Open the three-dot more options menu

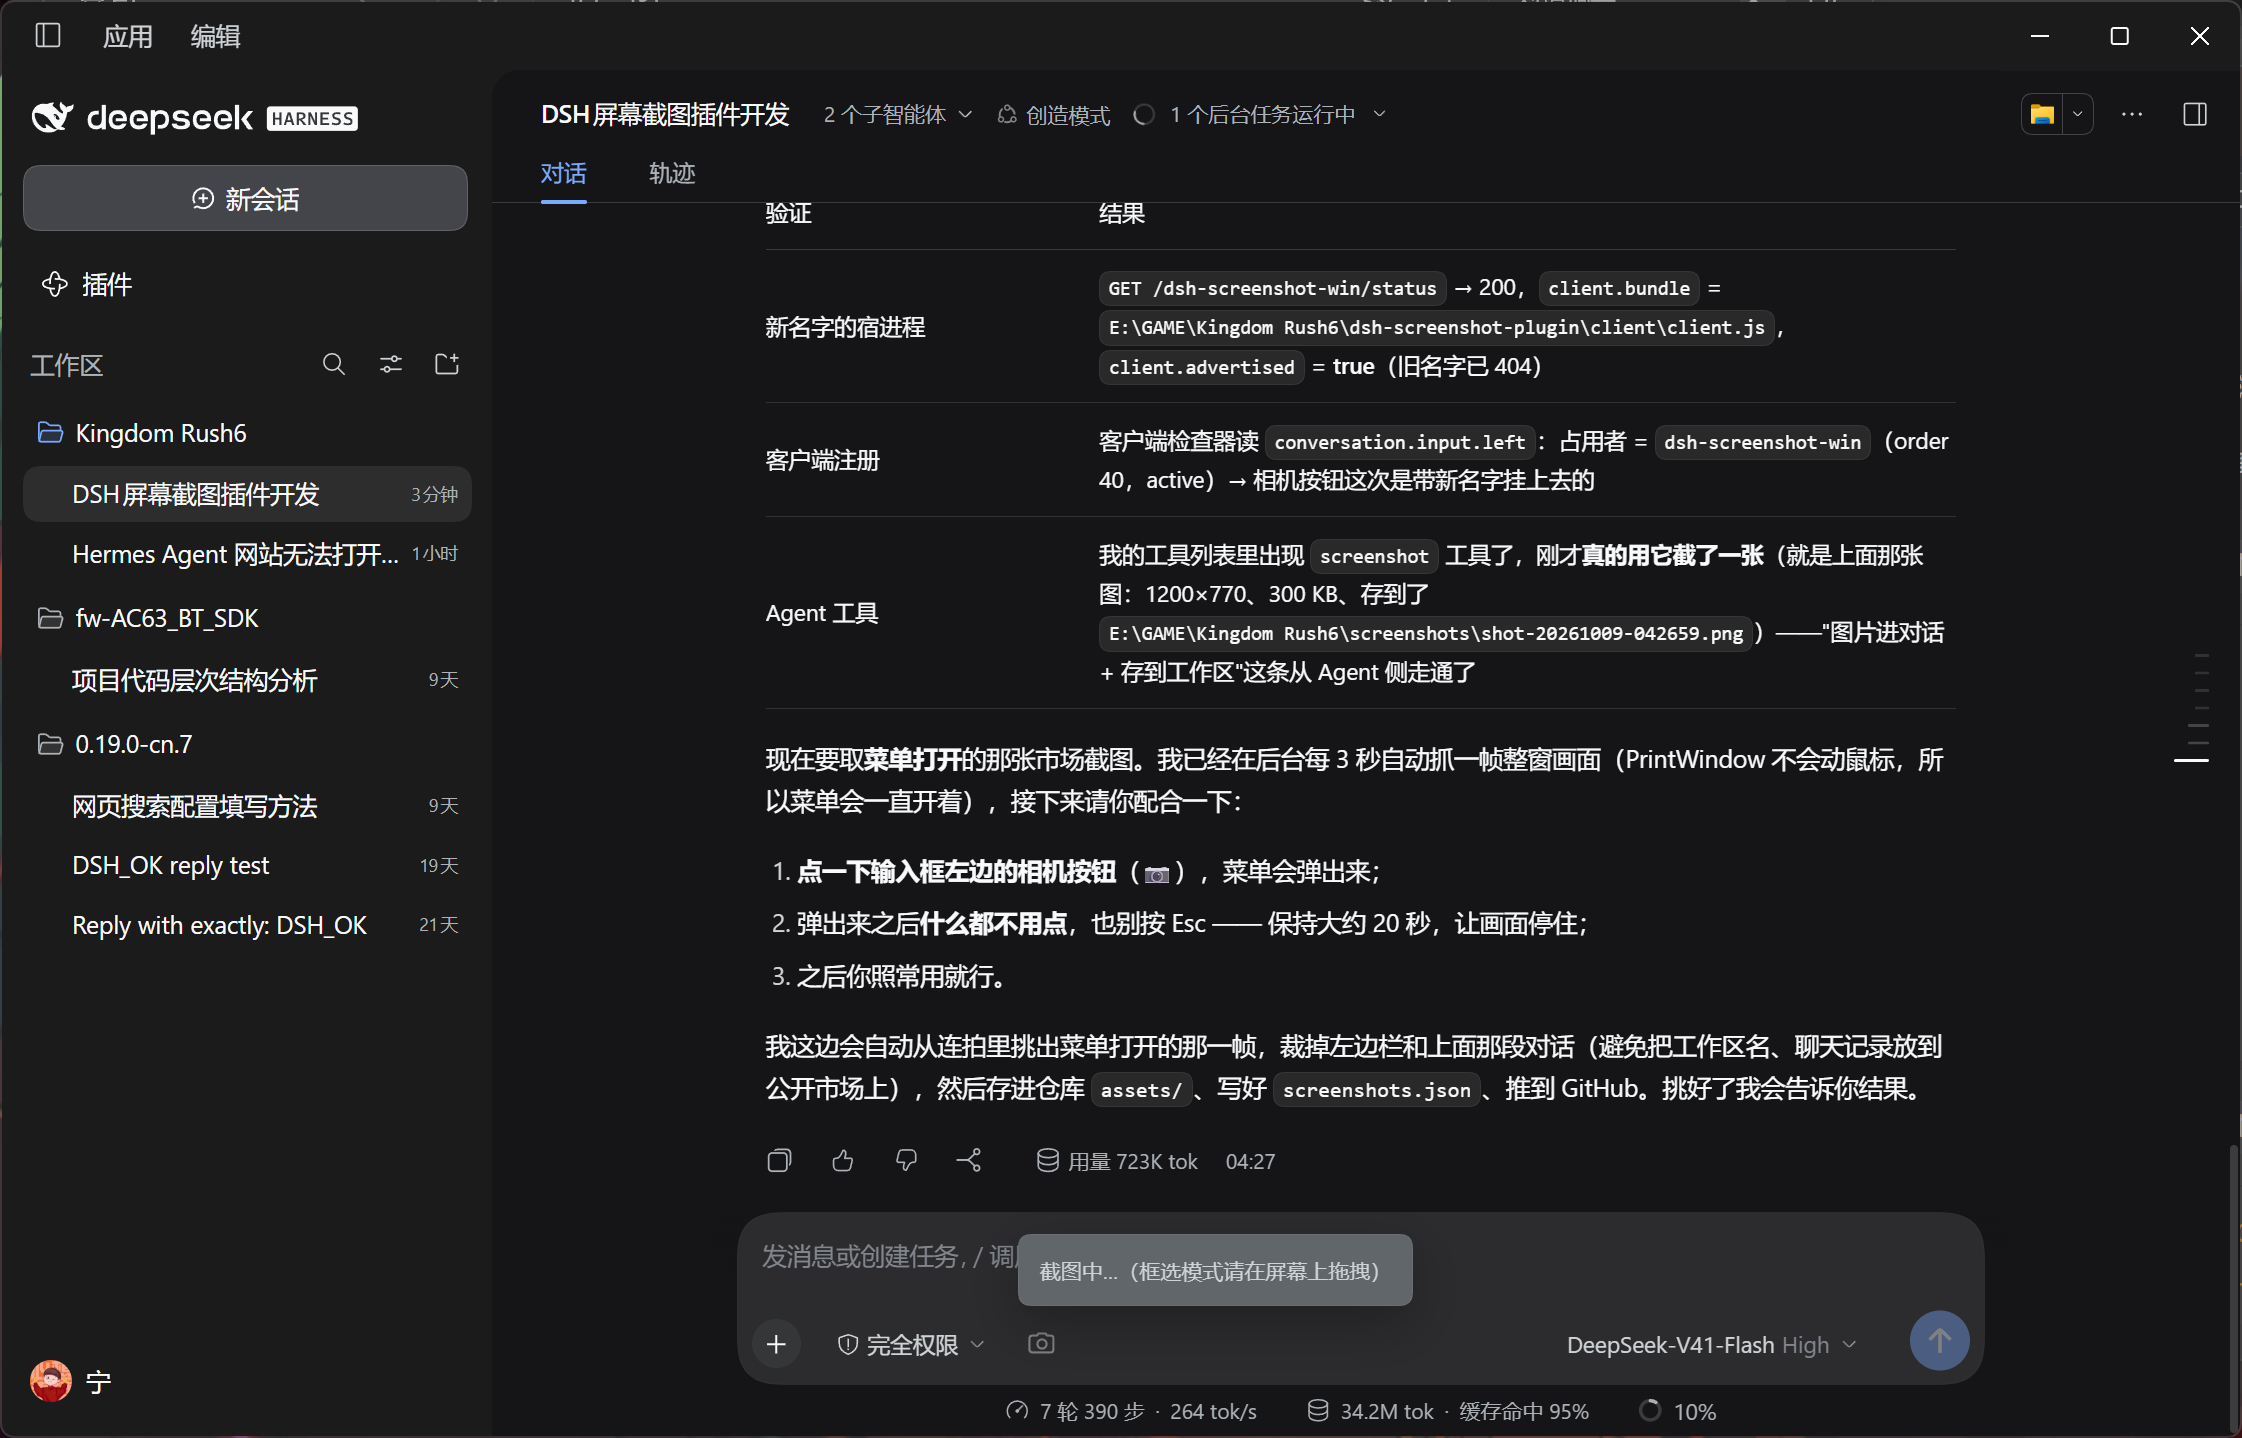(x=2132, y=115)
